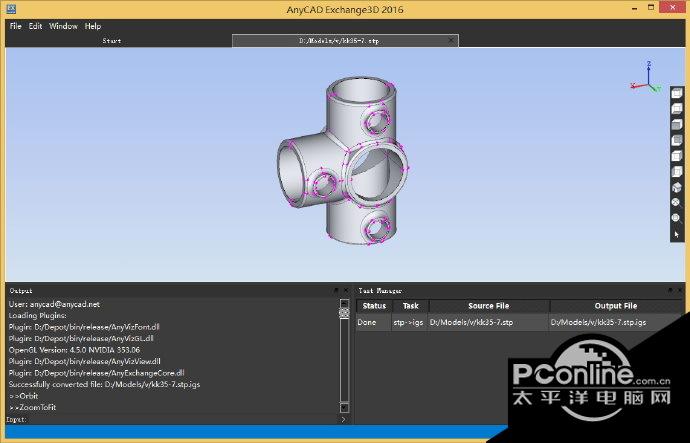Screen dimensions: 690x443
Task: Click the first cube view icon in view toolbar
Action: [677, 93]
